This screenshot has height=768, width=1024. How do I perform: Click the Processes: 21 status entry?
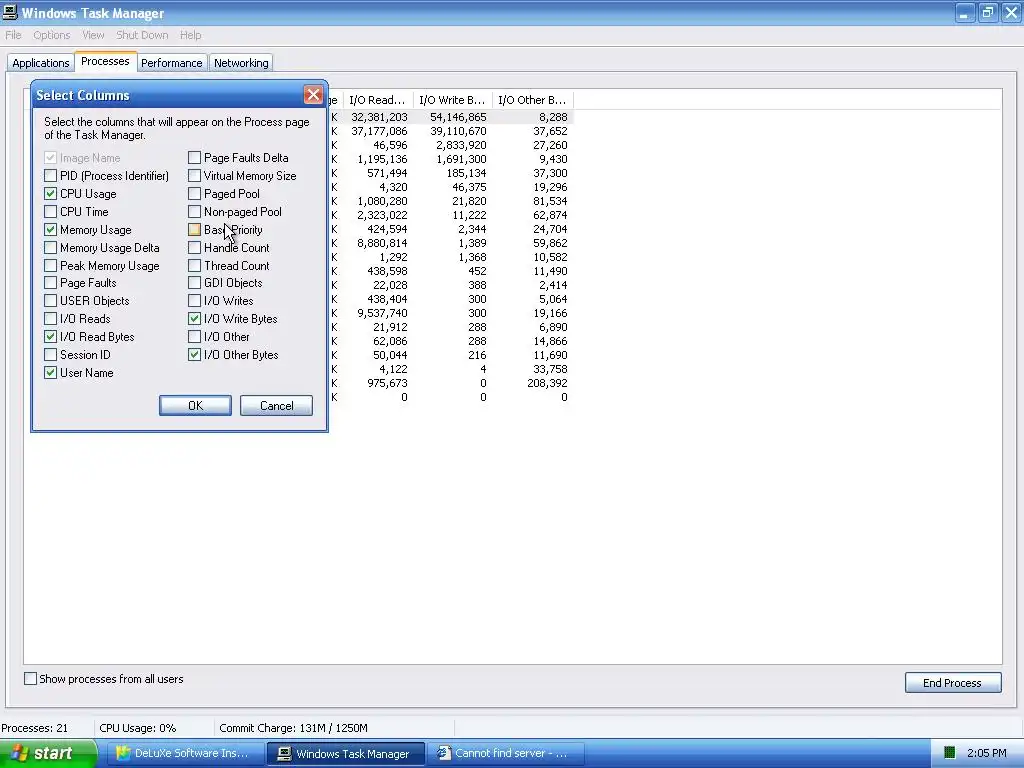(35, 728)
